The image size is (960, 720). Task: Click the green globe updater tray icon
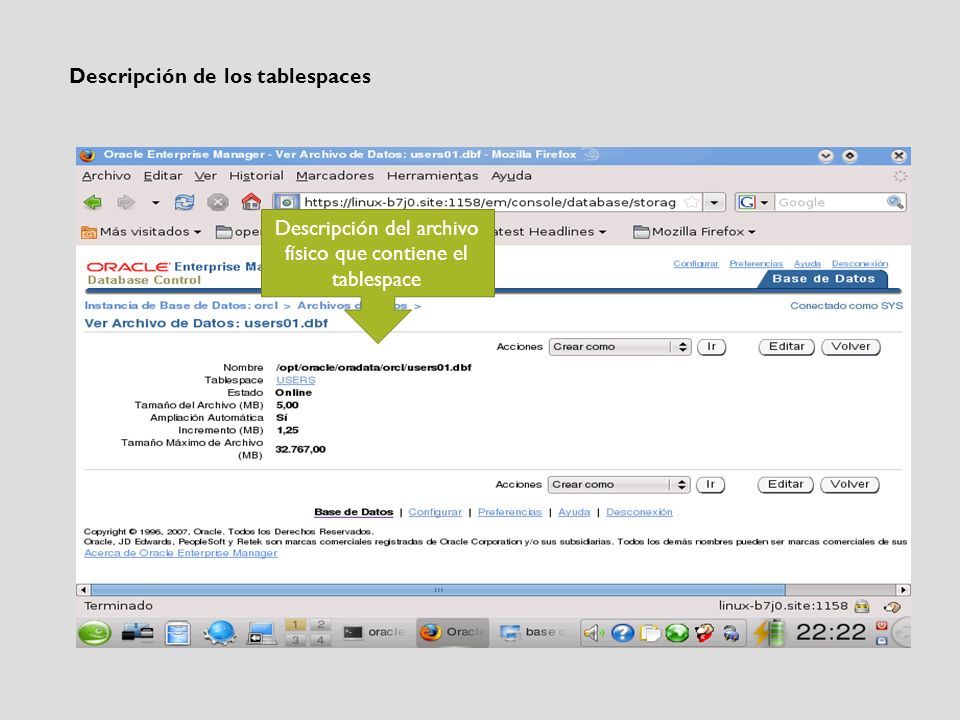(677, 633)
